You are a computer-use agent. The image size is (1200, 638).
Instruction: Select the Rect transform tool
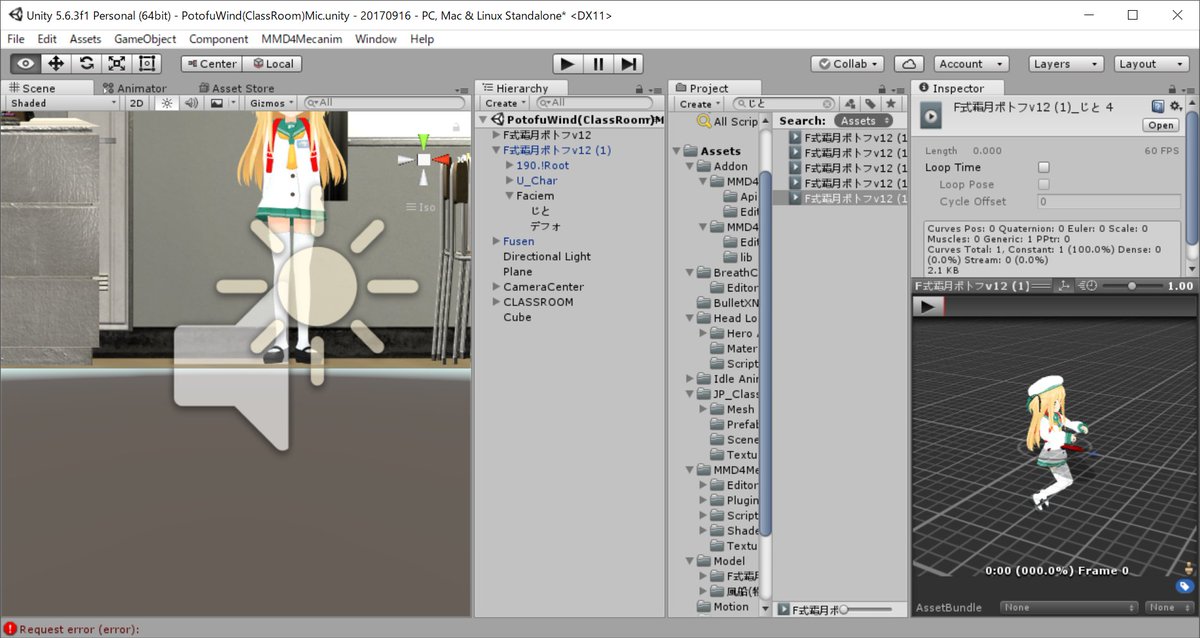tap(147, 63)
